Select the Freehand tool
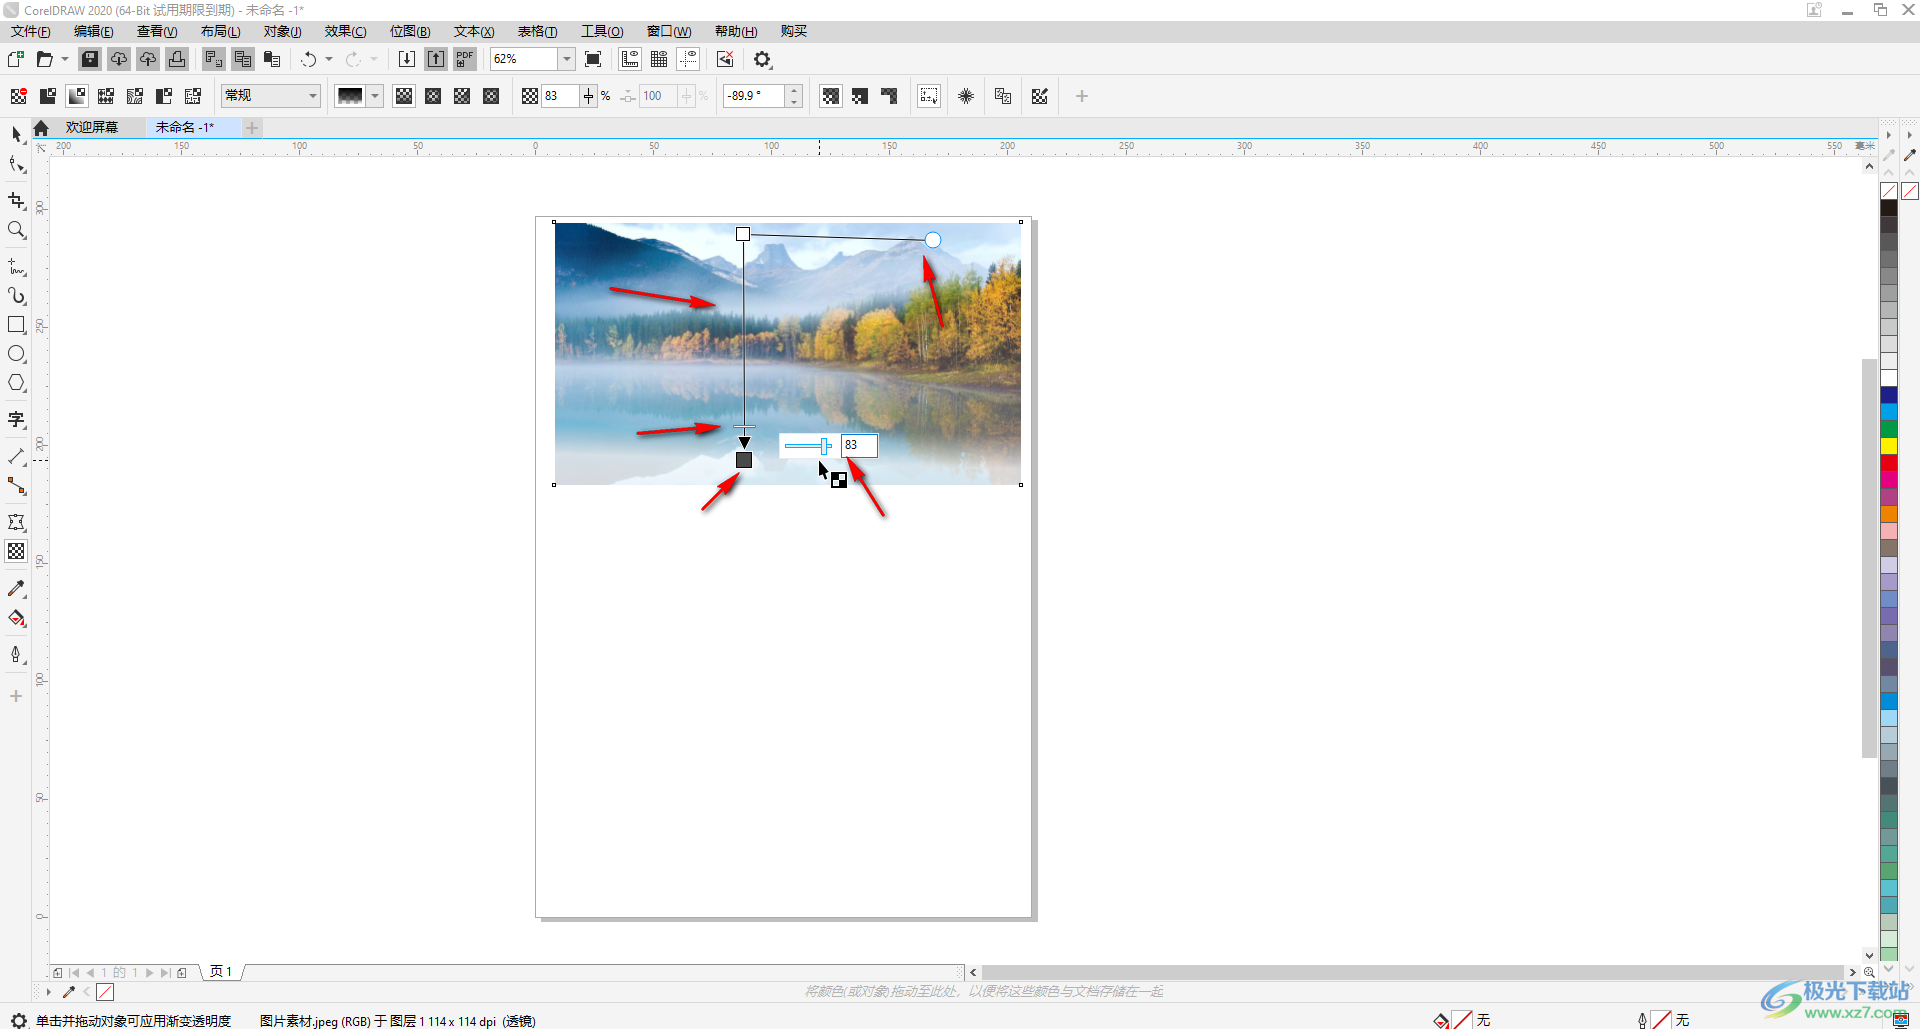1920x1029 pixels. pos(16,267)
